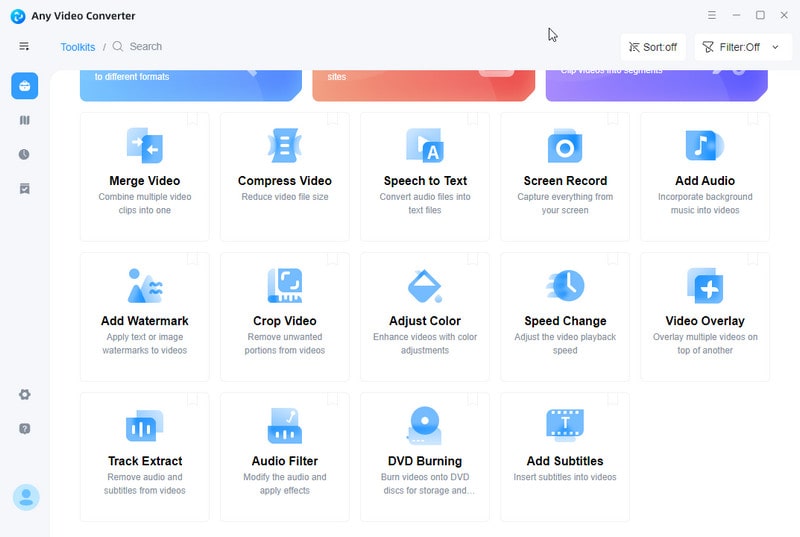Click 'Capture everything from your screen' text

(565, 203)
